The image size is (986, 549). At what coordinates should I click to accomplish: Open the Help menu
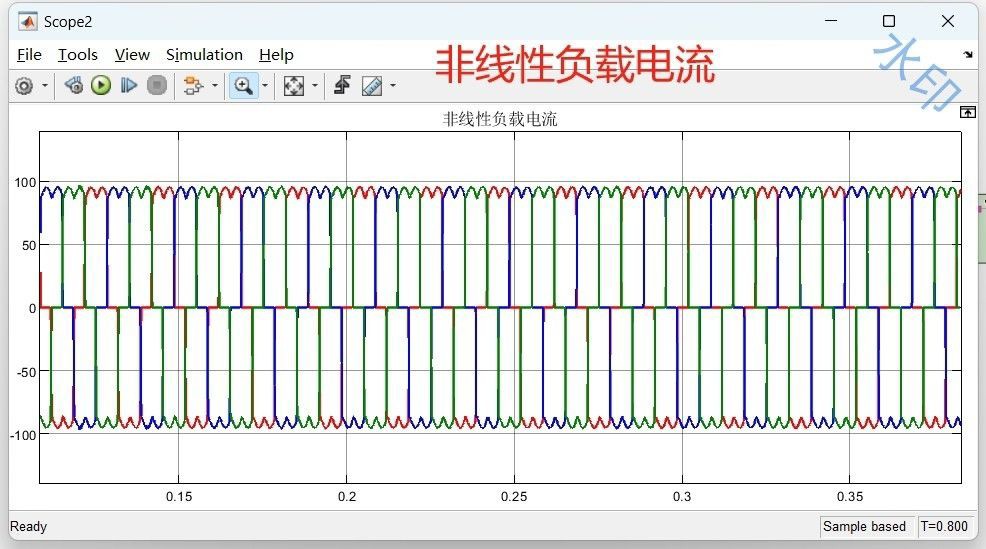(x=276, y=55)
